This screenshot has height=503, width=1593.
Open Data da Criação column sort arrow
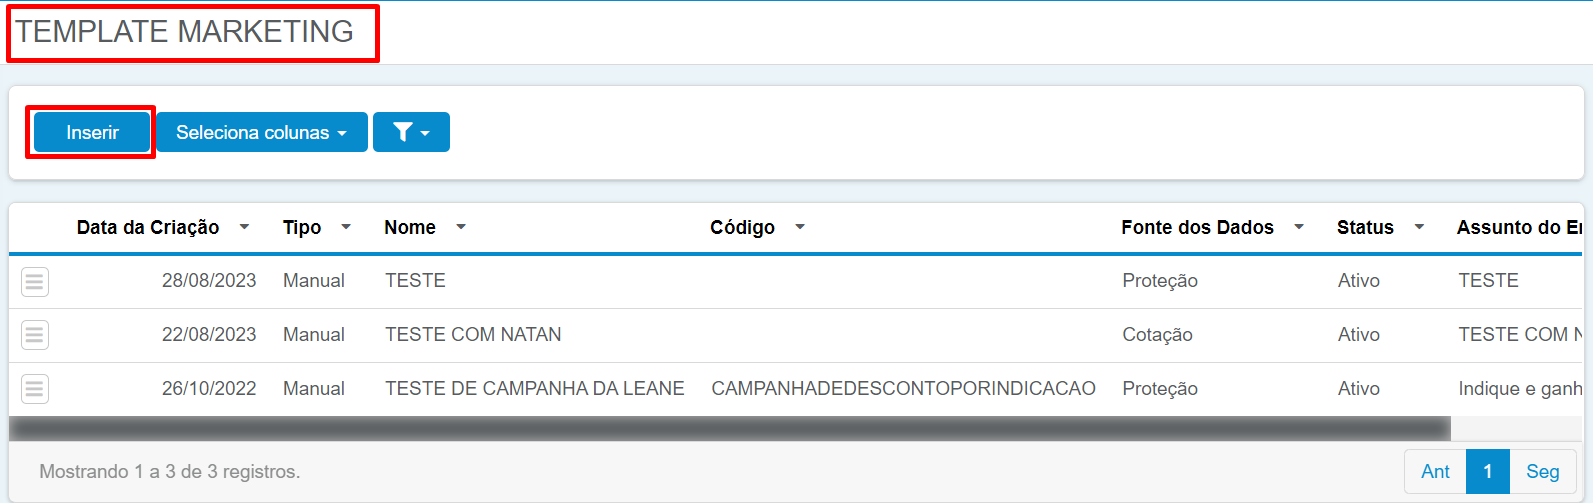[x=244, y=227]
